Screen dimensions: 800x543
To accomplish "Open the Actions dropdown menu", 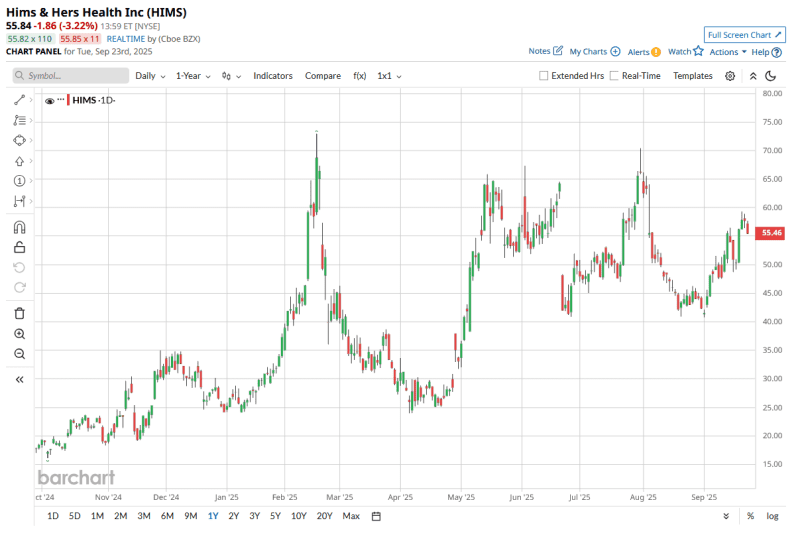I will click(x=727, y=52).
